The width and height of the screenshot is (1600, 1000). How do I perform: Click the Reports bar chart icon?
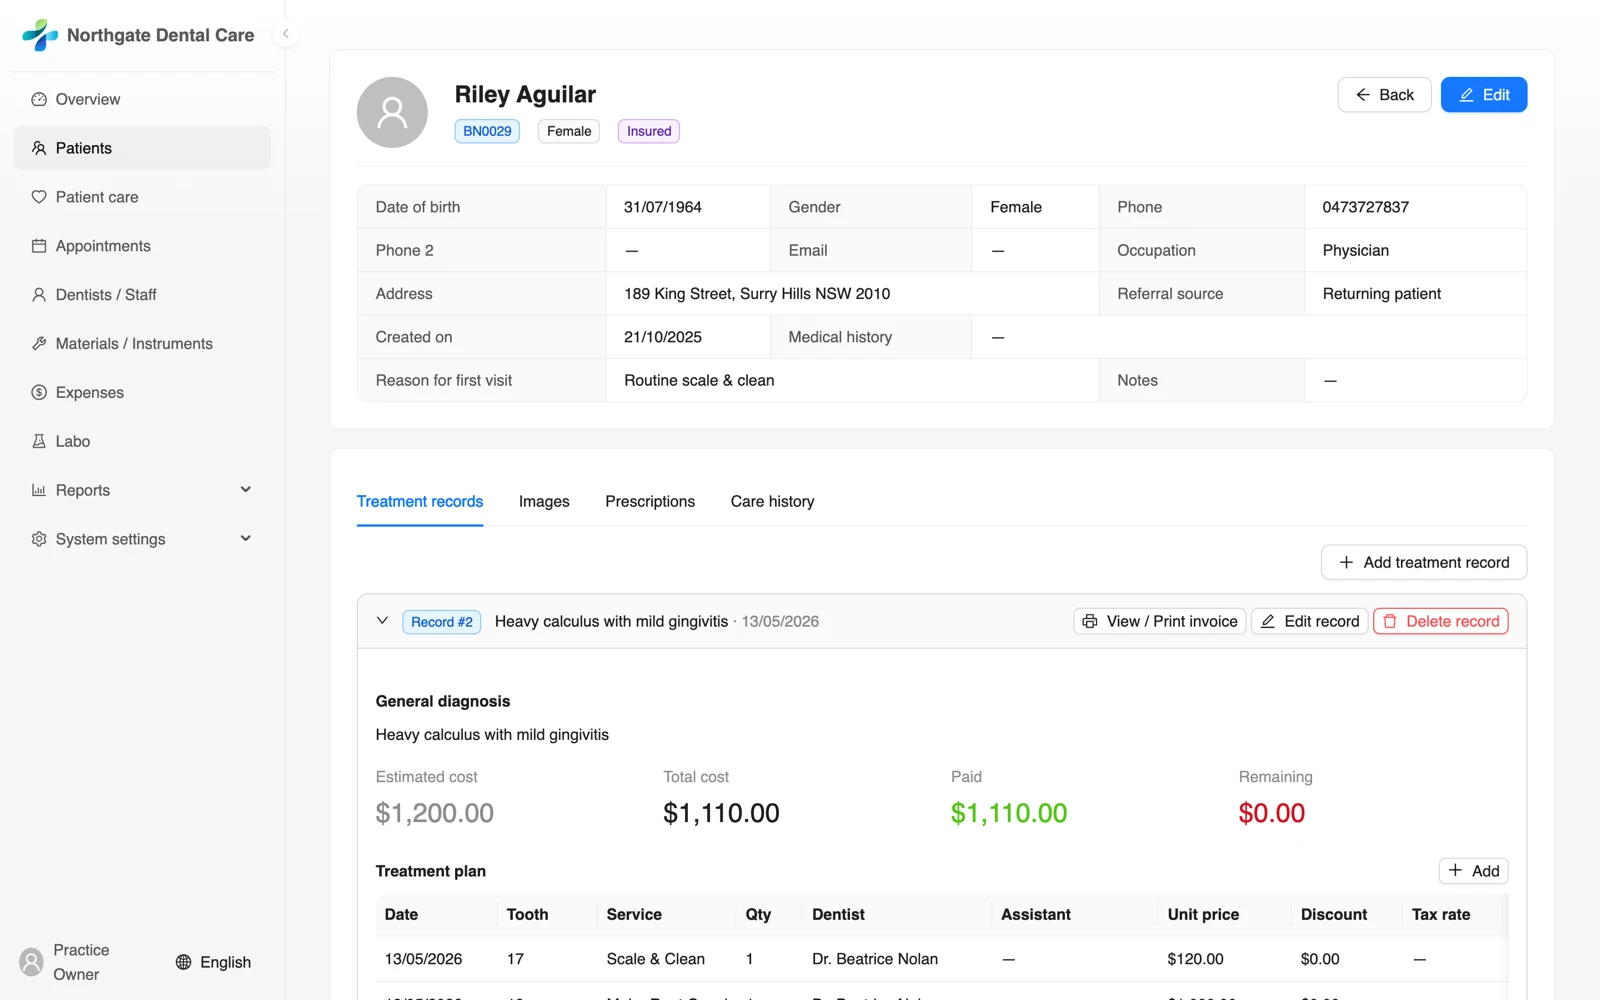pyautogui.click(x=39, y=490)
